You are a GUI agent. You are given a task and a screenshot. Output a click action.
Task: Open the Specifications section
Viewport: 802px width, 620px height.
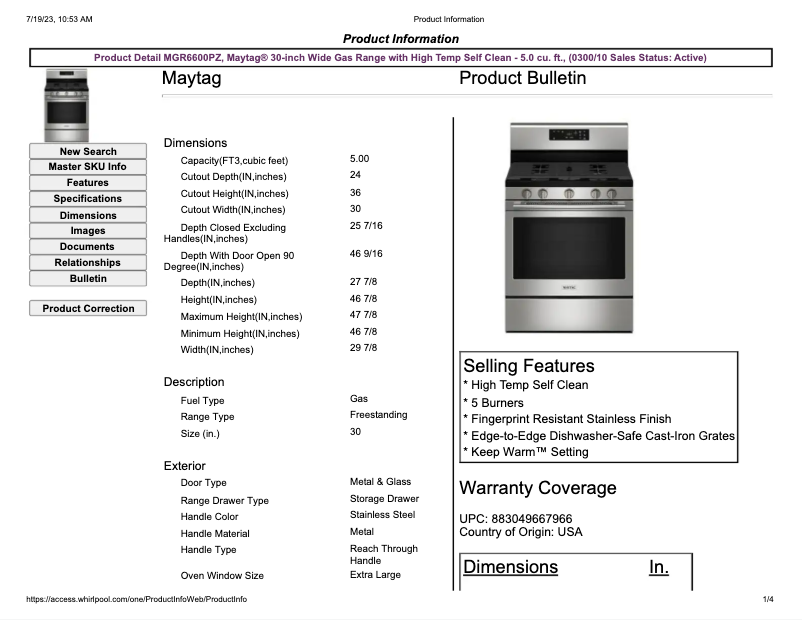point(87,199)
